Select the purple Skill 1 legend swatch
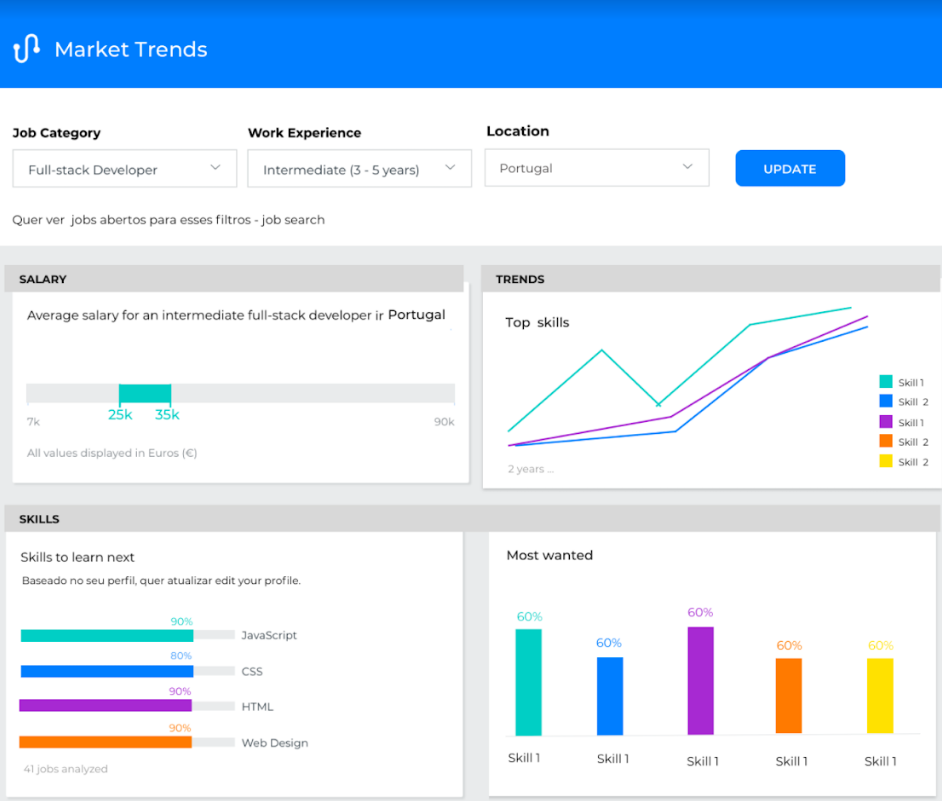Screen dimensions: 942x801 [x=886, y=421]
